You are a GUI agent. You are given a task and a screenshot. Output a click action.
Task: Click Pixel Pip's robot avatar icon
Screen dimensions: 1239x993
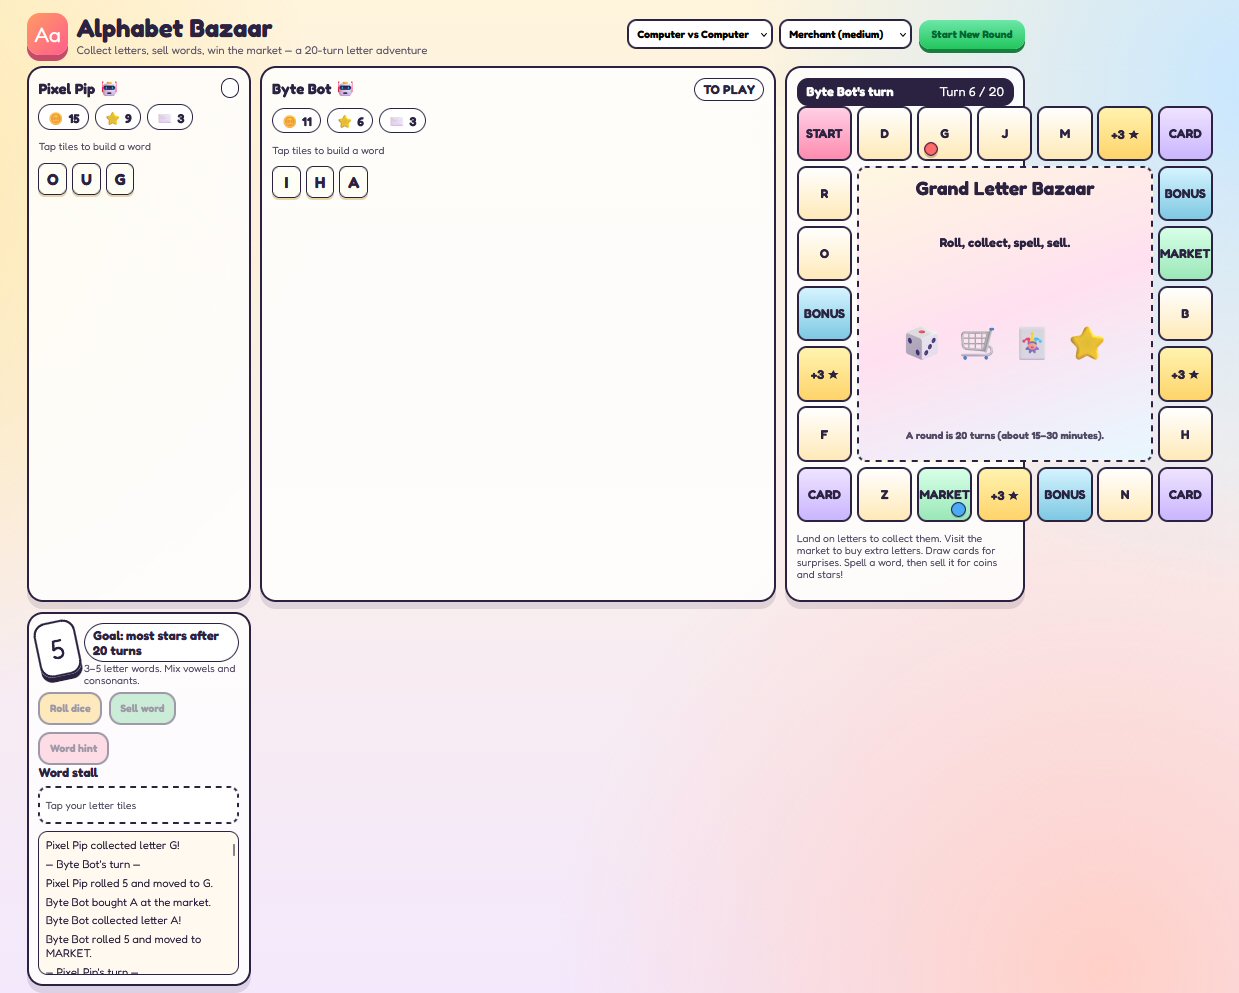(109, 89)
